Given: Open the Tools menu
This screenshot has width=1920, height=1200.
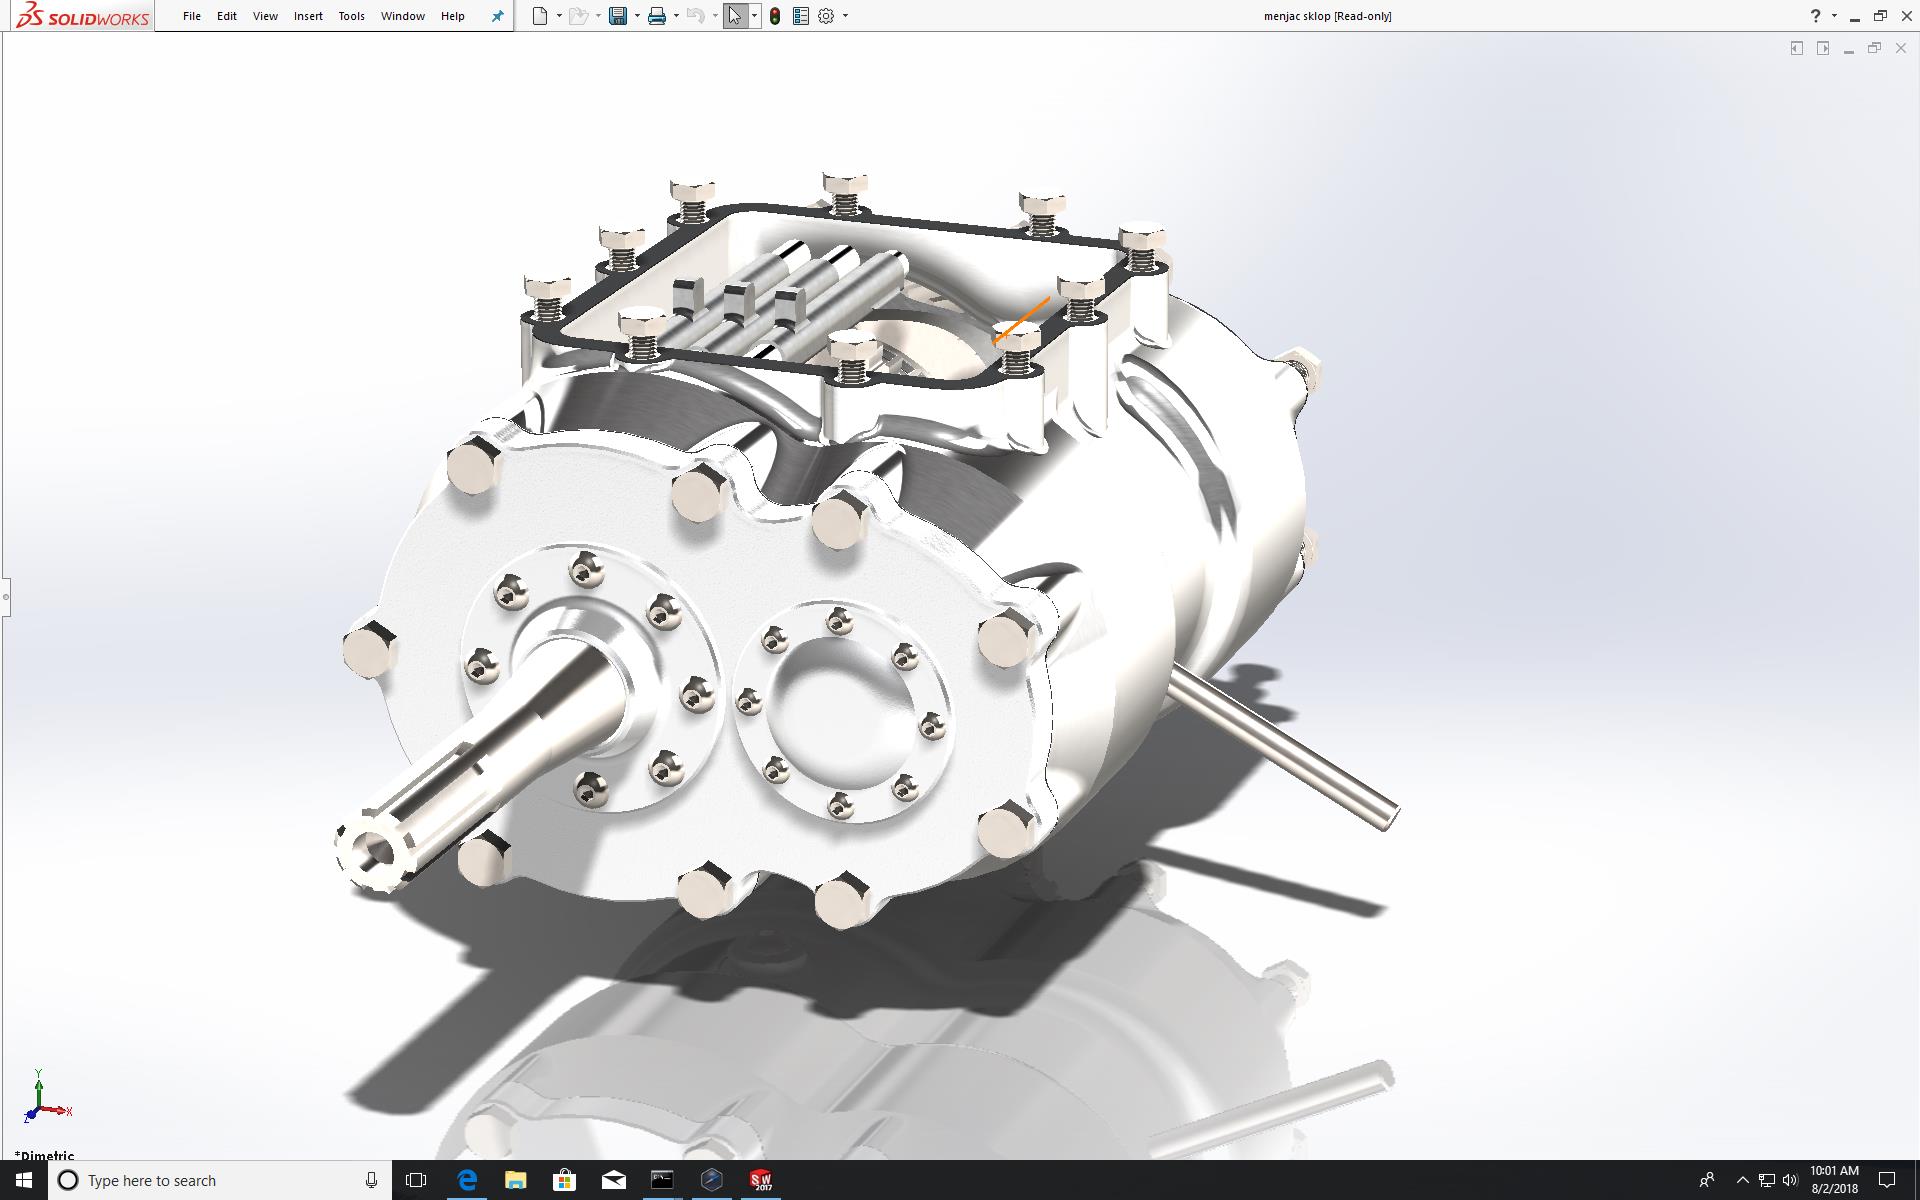Looking at the screenshot, I should (x=351, y=16).
